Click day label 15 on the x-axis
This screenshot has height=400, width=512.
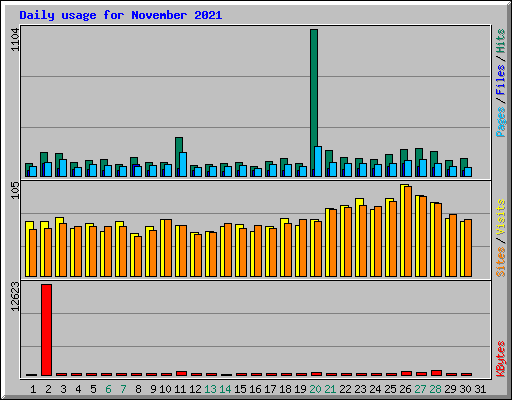[240, 389]
